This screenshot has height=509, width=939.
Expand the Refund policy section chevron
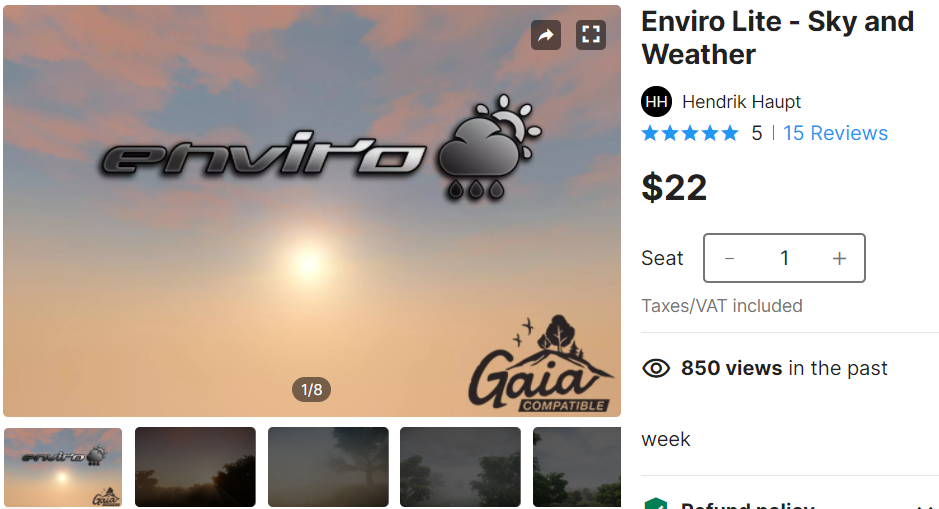tap(925, 506)
